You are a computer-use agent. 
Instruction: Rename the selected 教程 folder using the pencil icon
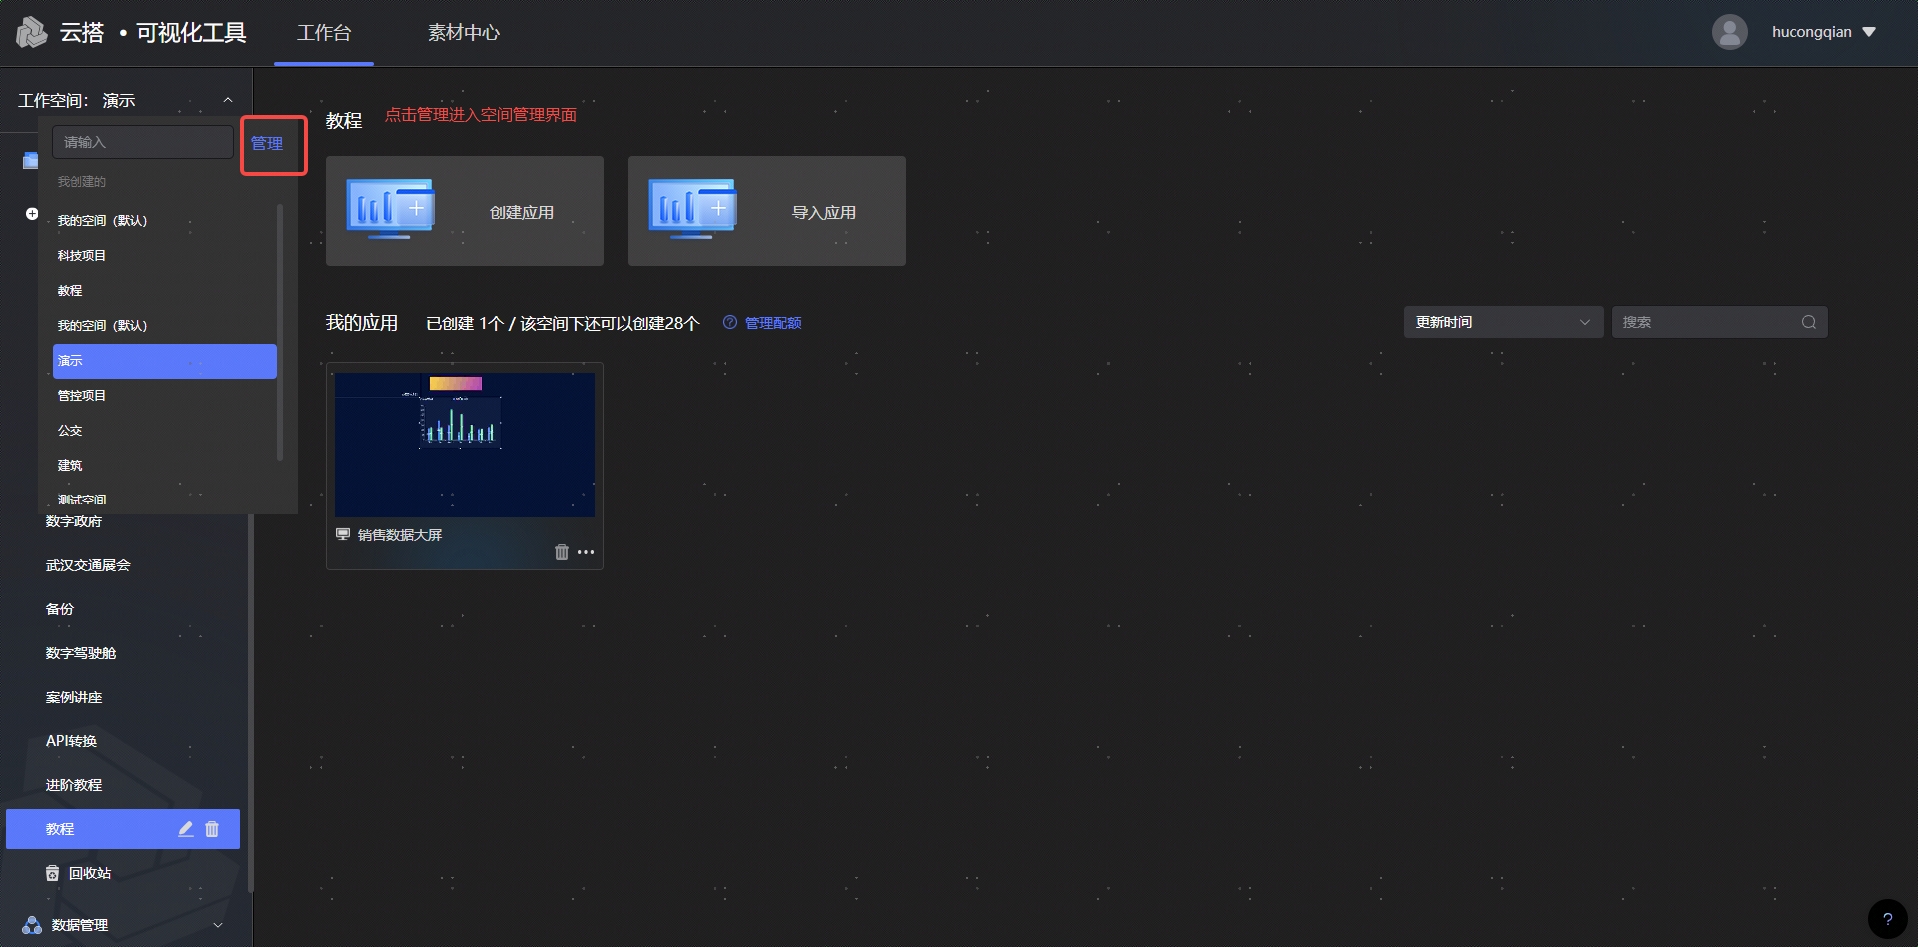(x=186, y=829)
